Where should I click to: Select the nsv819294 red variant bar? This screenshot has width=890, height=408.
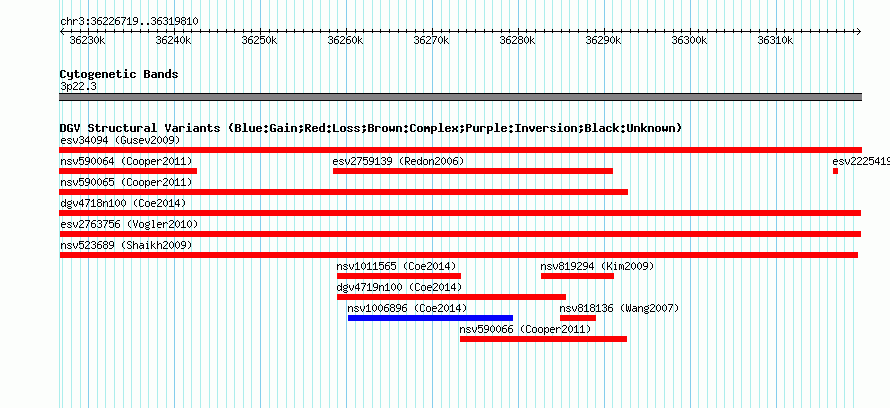click(x=577, y=276)
